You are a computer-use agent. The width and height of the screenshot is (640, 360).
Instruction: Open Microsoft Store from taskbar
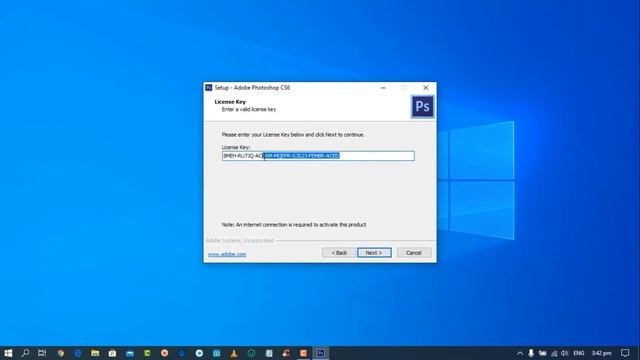[112, 353]
